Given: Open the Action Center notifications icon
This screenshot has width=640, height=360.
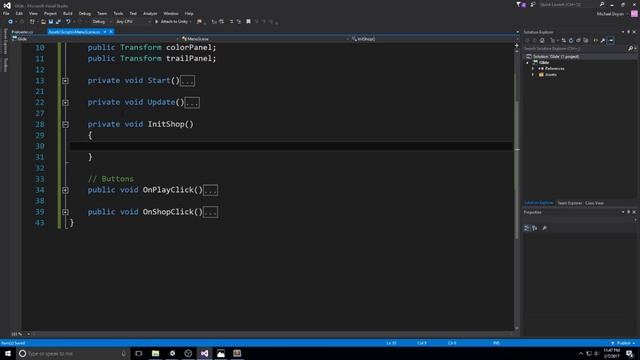Looking at the screenshot, I should pyautogui.click(x=630, y=353).
